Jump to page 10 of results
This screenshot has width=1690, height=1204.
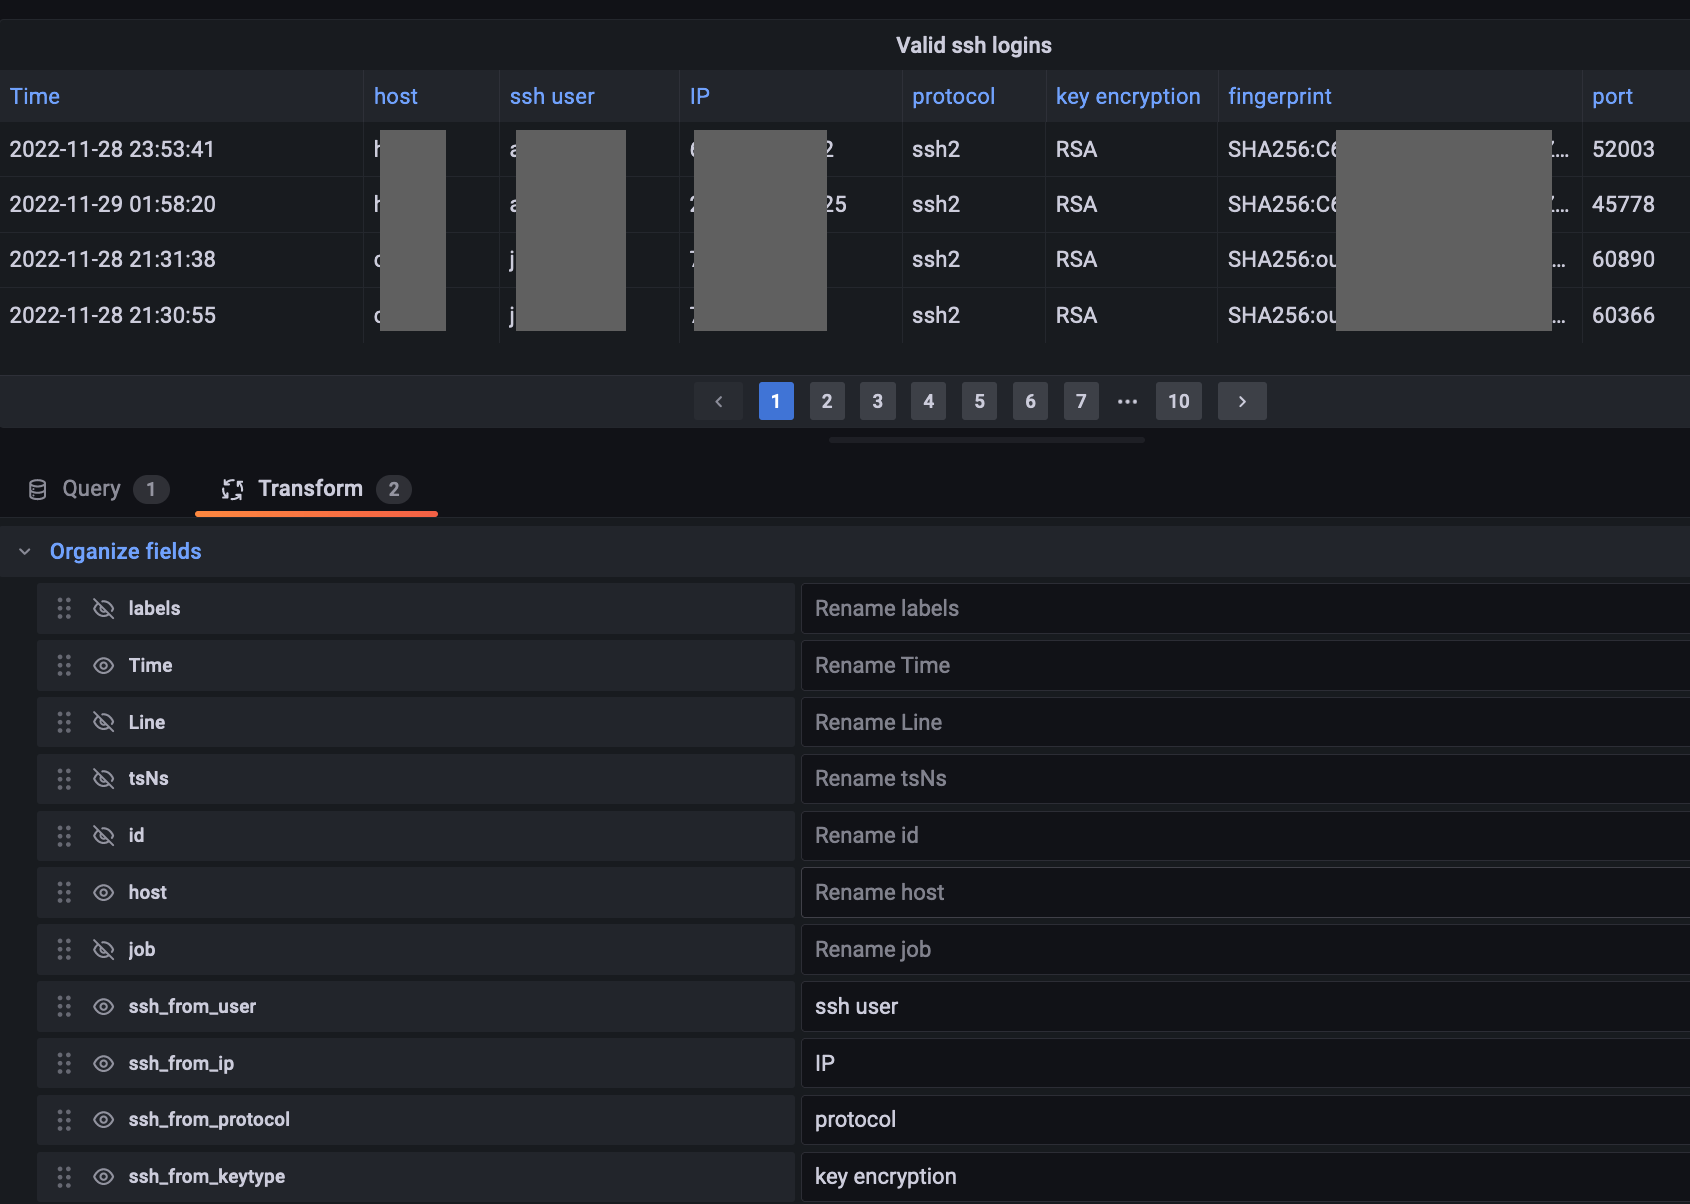[1178, 400]
